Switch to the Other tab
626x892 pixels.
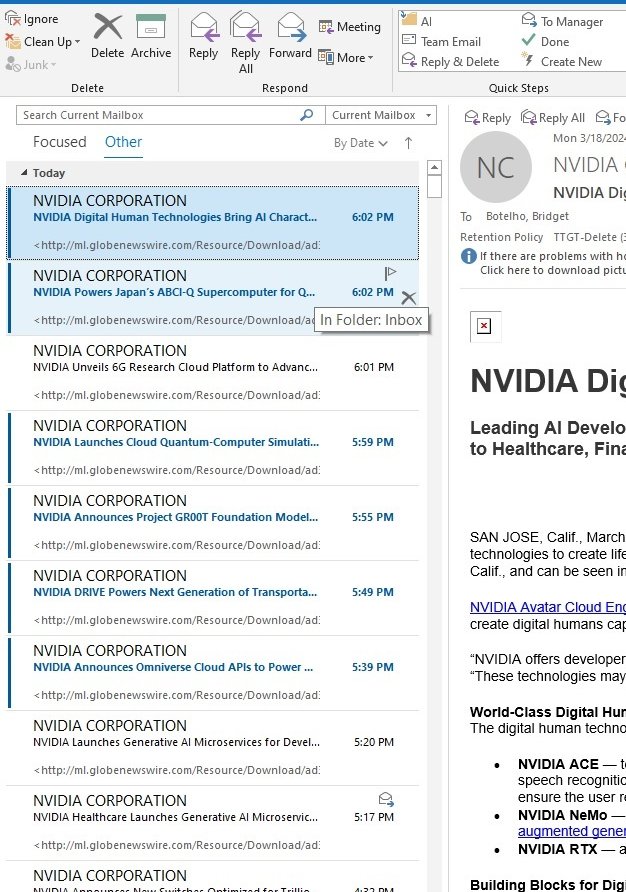click(123, 142)
